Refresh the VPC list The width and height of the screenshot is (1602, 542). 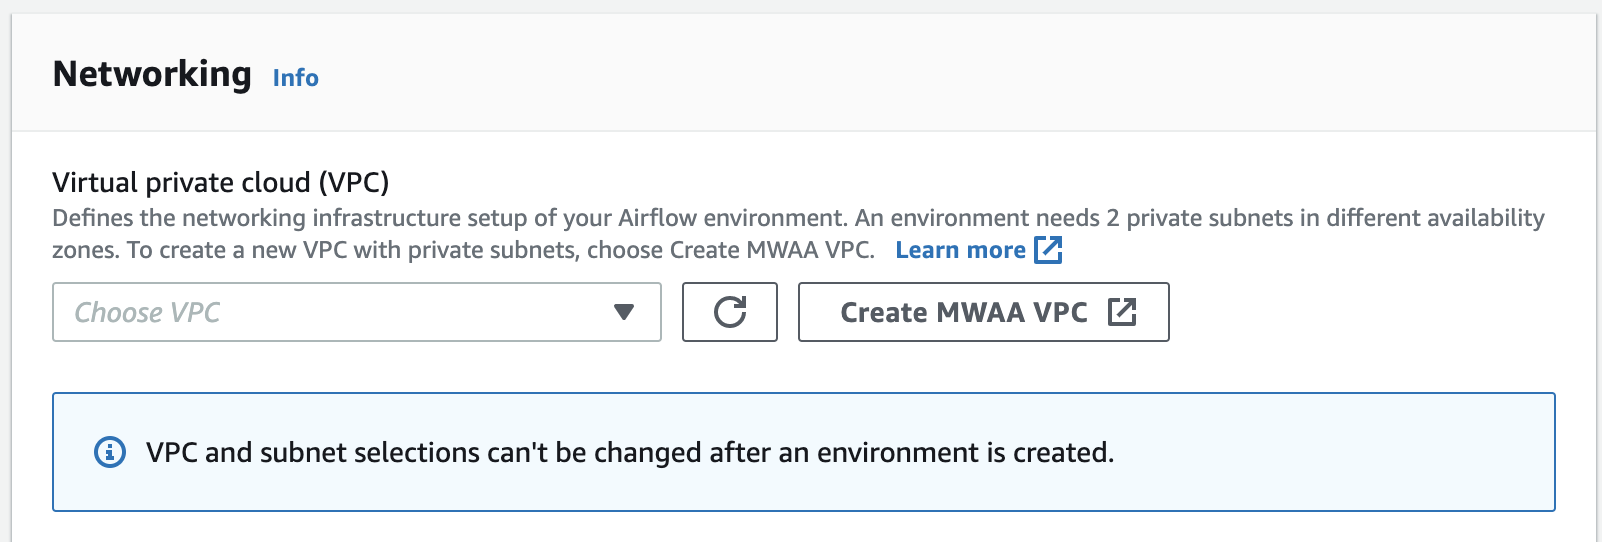(730, 312)
